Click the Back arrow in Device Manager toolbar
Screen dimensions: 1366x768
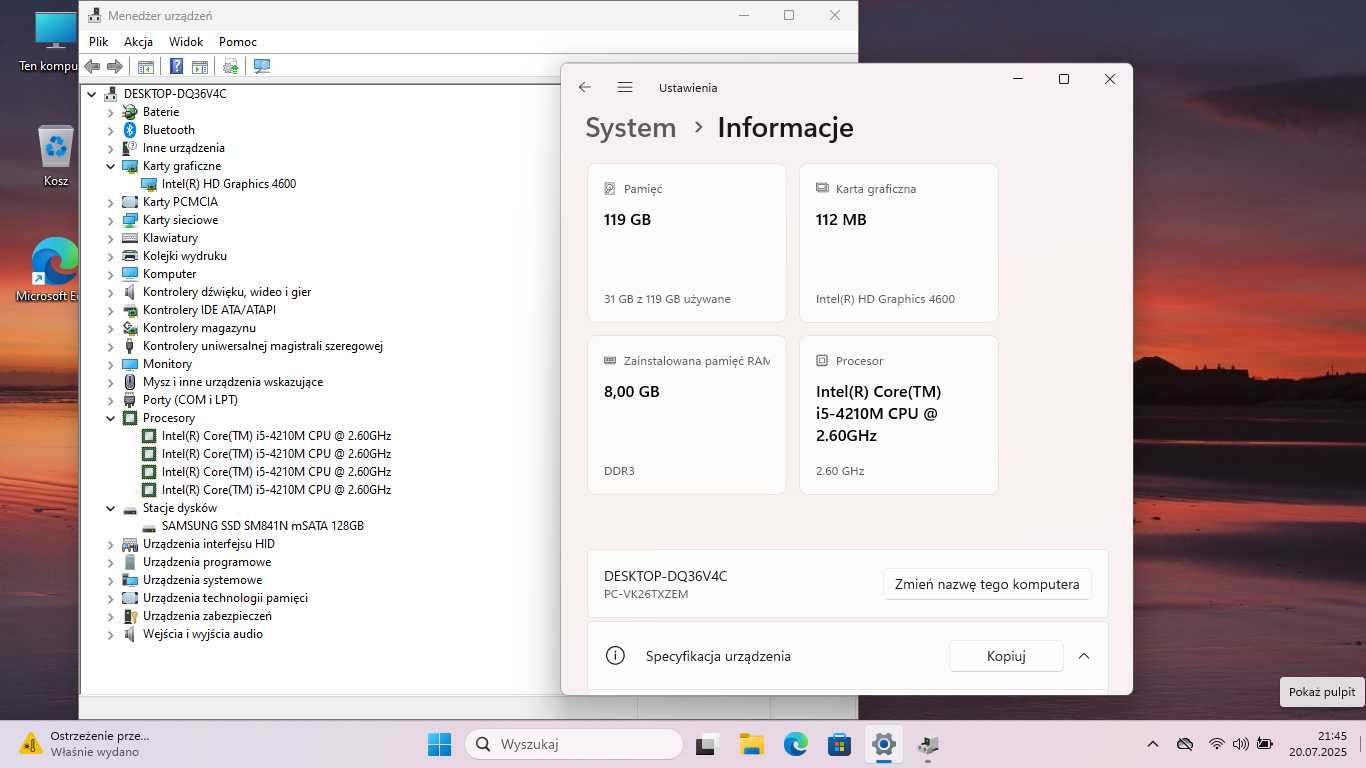coord(92,66)
